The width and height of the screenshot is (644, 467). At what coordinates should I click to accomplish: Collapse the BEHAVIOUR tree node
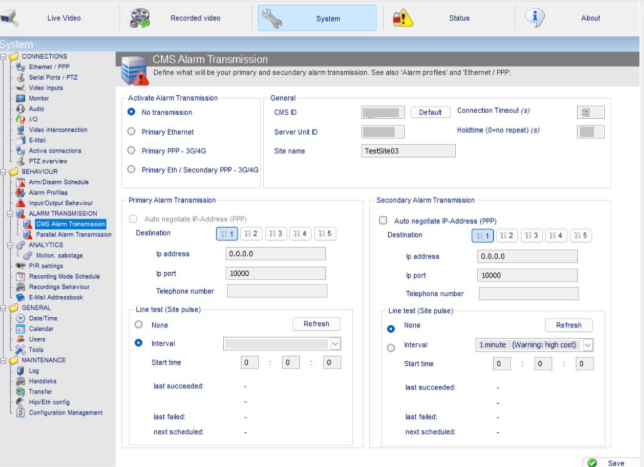3,172
